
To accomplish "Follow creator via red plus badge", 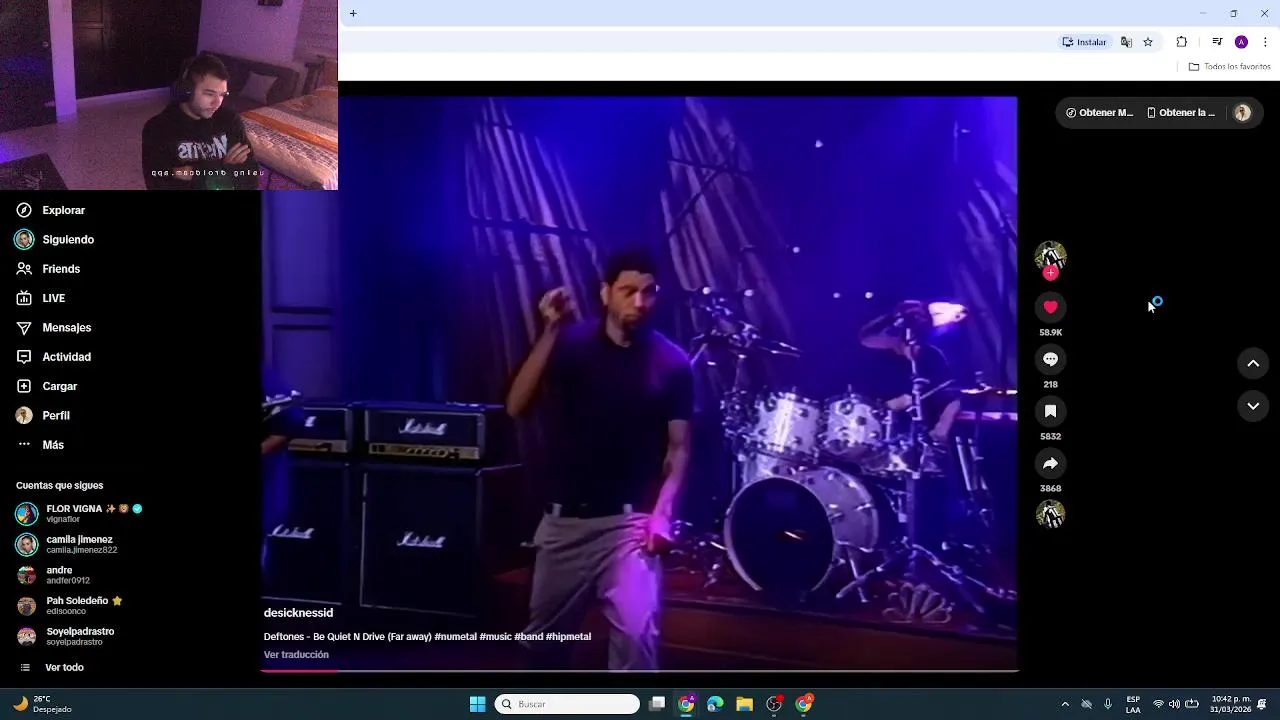I will tap(1050, 273).
